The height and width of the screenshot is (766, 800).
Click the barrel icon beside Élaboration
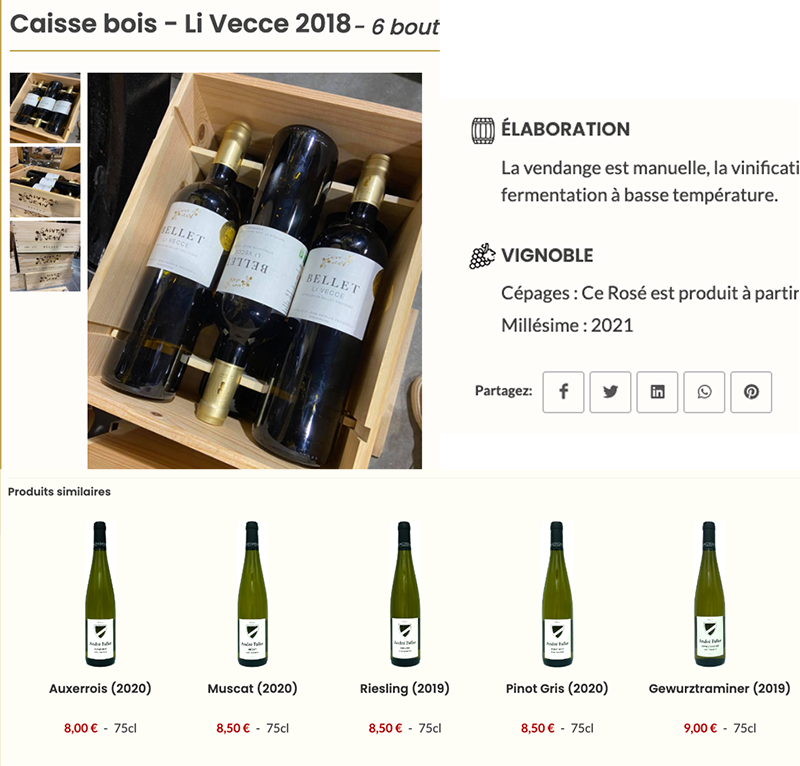(x=483, y=130)
